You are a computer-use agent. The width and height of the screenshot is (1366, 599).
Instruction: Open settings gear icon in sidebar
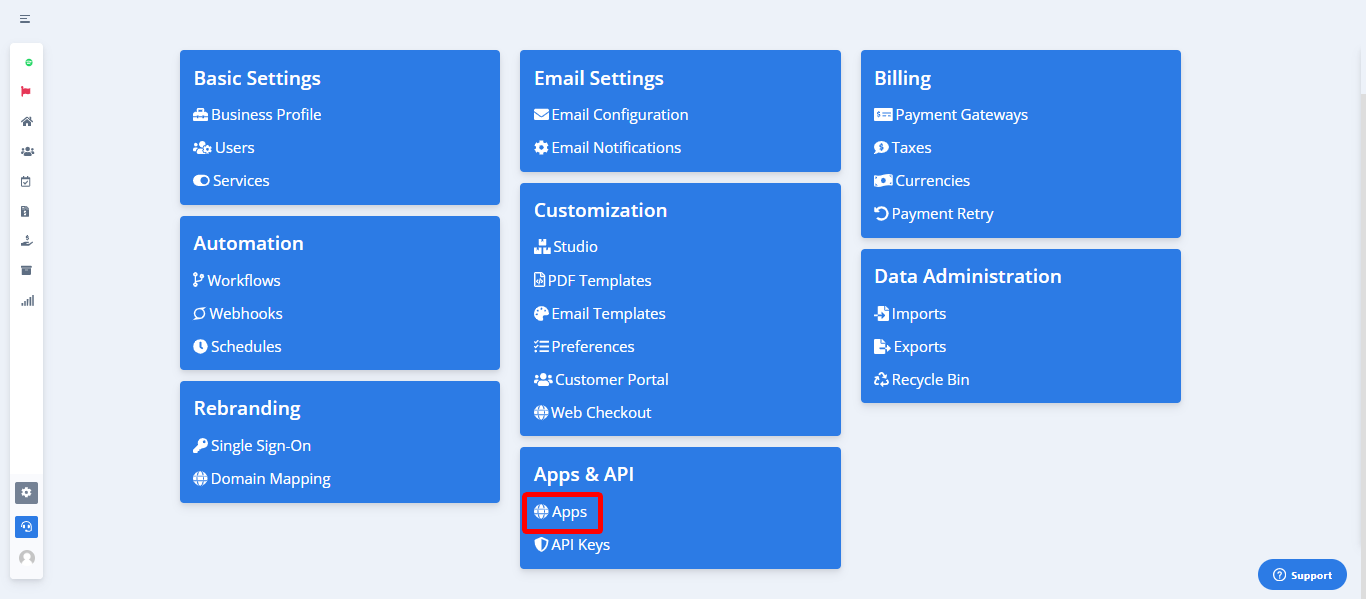[27, 493]
